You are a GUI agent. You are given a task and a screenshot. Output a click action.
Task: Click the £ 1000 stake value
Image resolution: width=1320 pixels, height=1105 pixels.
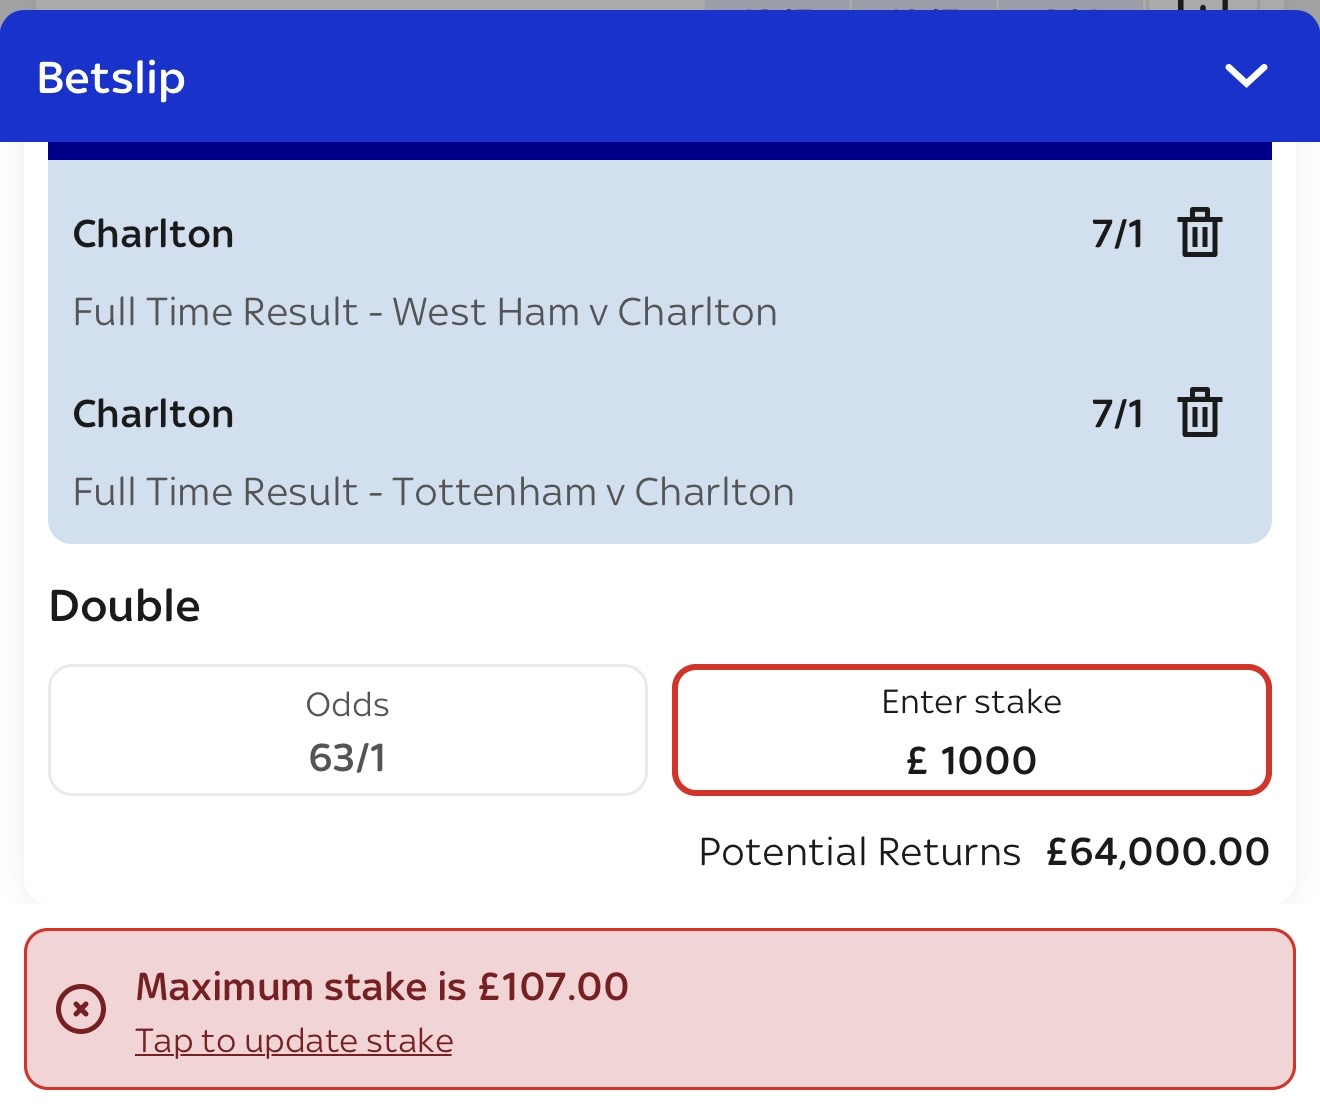click(971, 761)
